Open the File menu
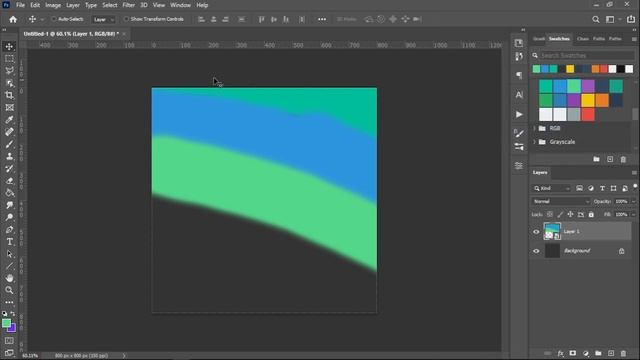This screenshot has height=360, width=640. click(x=20, y=5)
